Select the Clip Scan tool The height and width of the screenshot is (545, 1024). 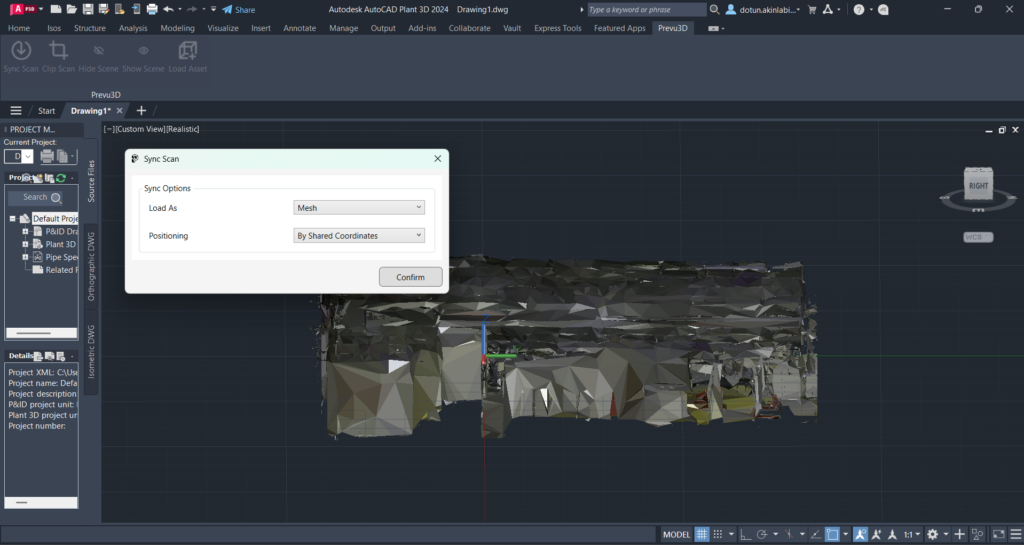coord(59,51)
